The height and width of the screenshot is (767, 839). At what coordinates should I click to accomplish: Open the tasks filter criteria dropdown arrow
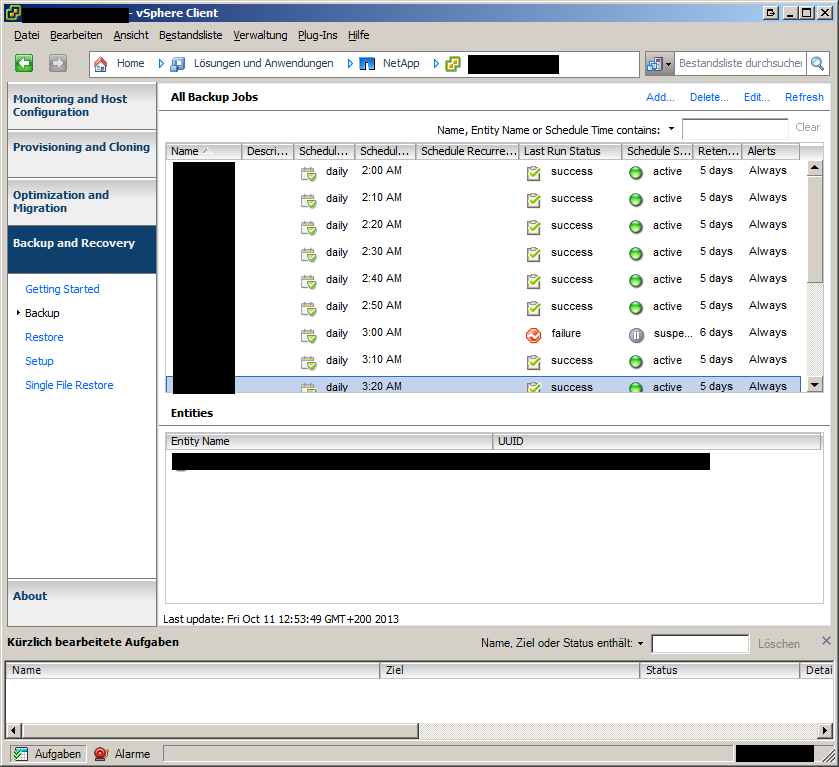click(640, 643)
